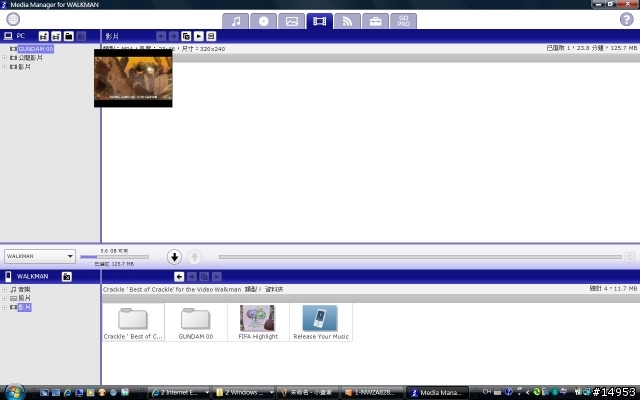Open the CD disc tab
This screenshot has width=640, height=400.
coord(263,21)
